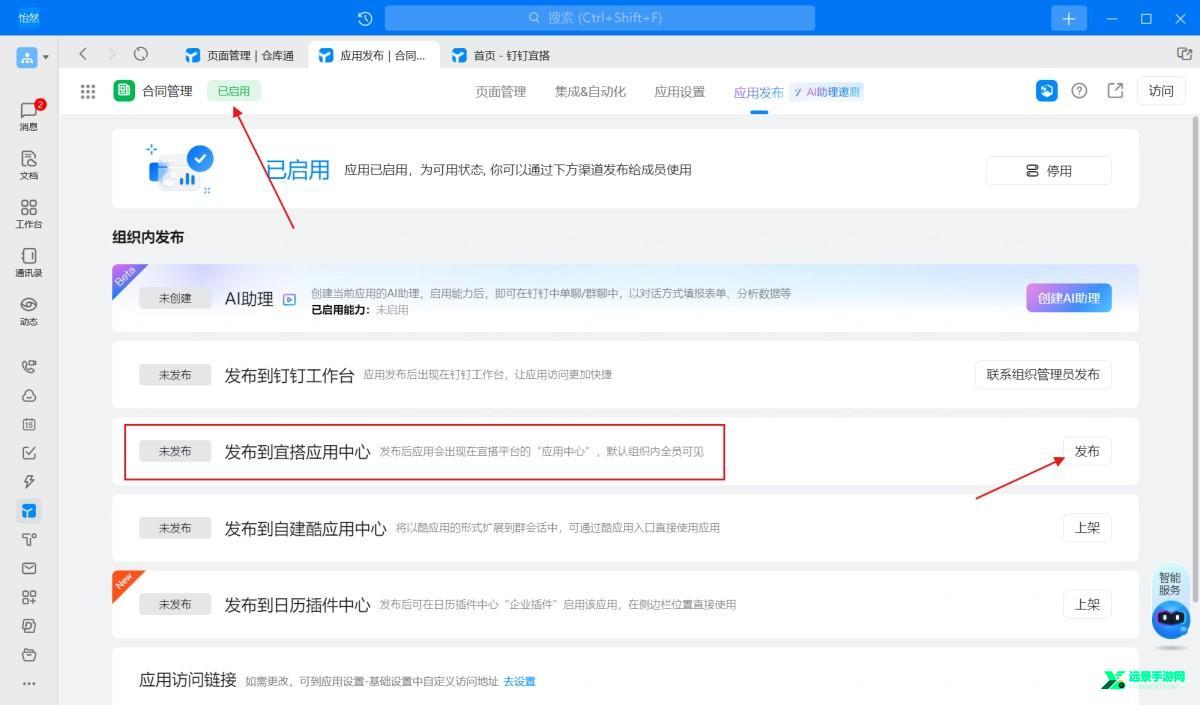Open the to-do checkmark icon in sidebar
This screenshot has width=1200, height=705.
[x=29, y=453]
